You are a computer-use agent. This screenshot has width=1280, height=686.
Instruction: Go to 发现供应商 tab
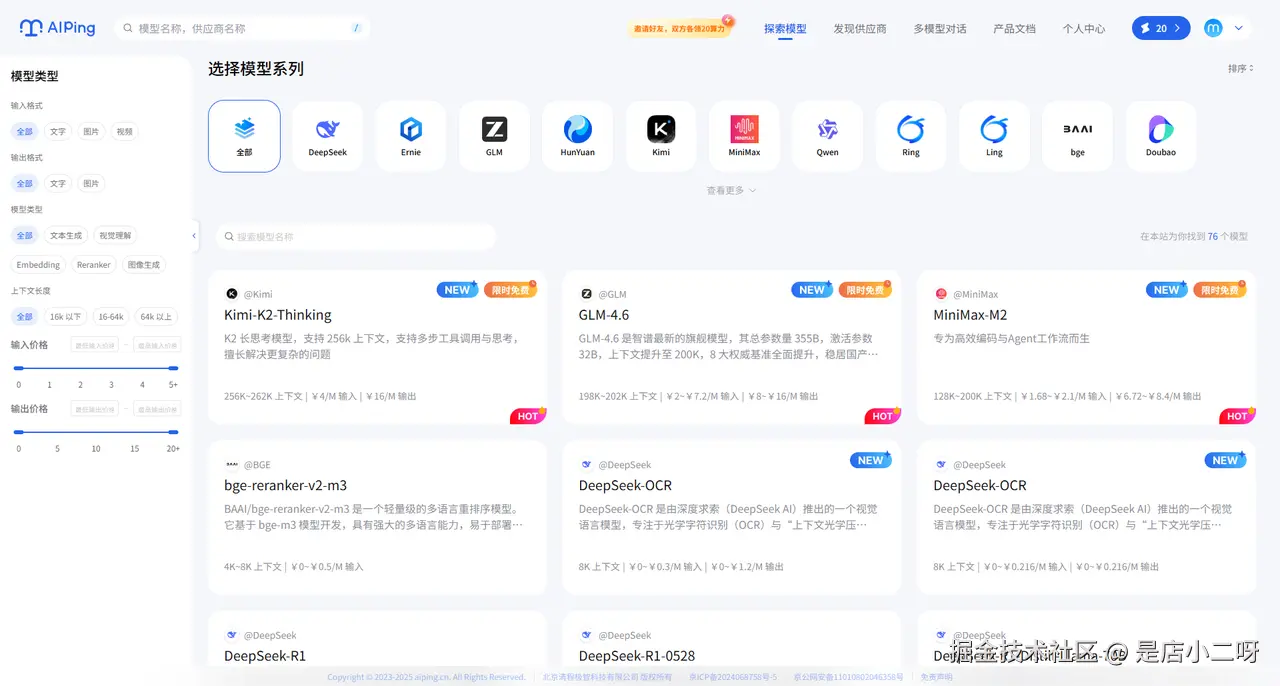pos(860,29)
